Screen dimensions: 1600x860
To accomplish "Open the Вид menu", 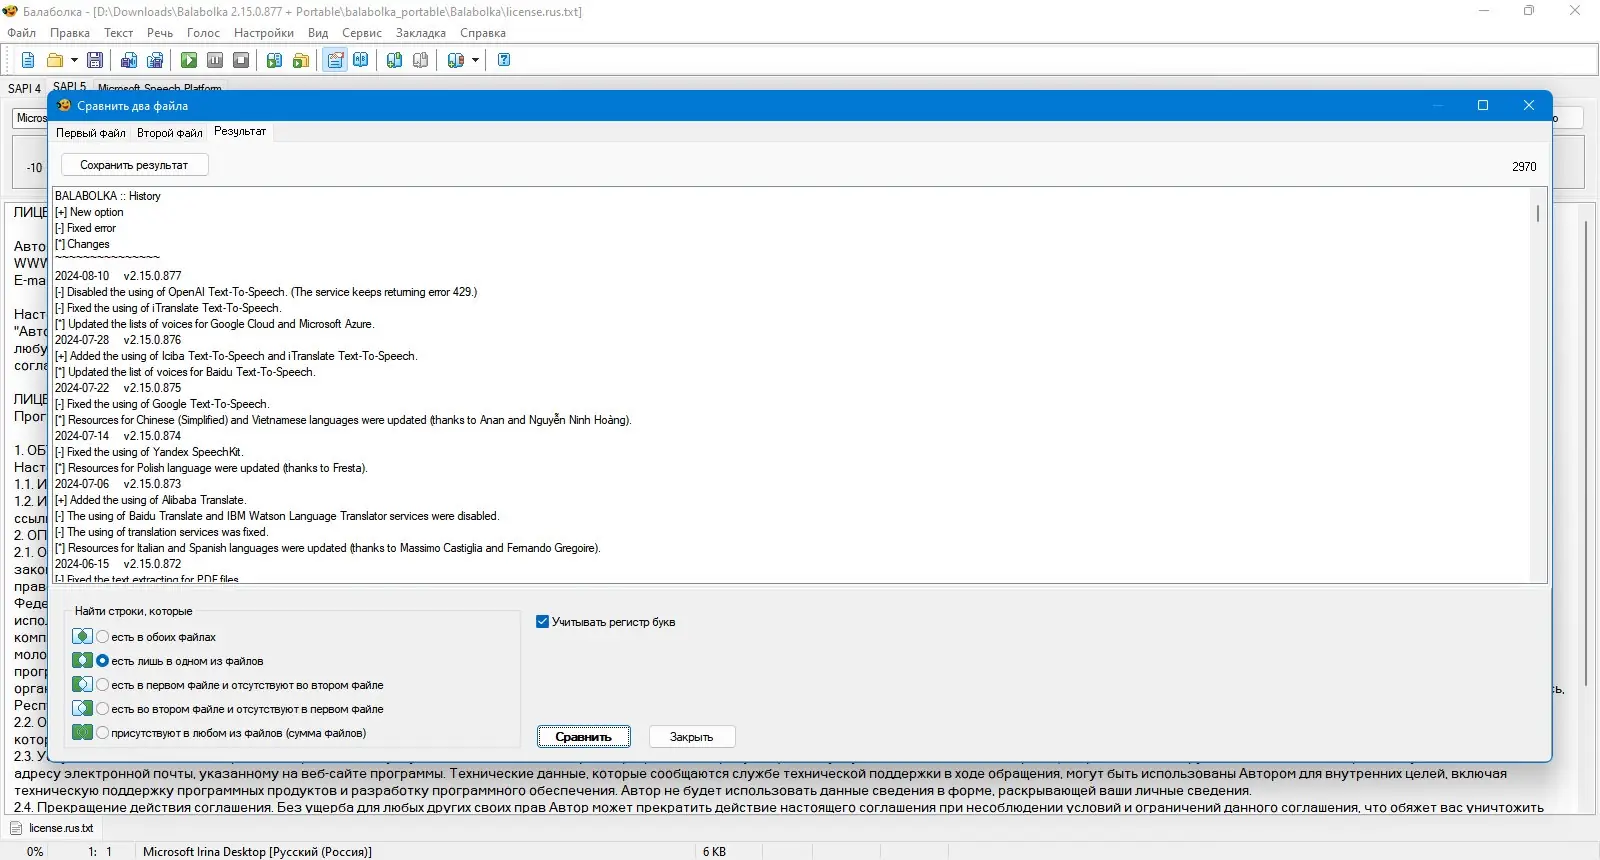I will point(318,33).
